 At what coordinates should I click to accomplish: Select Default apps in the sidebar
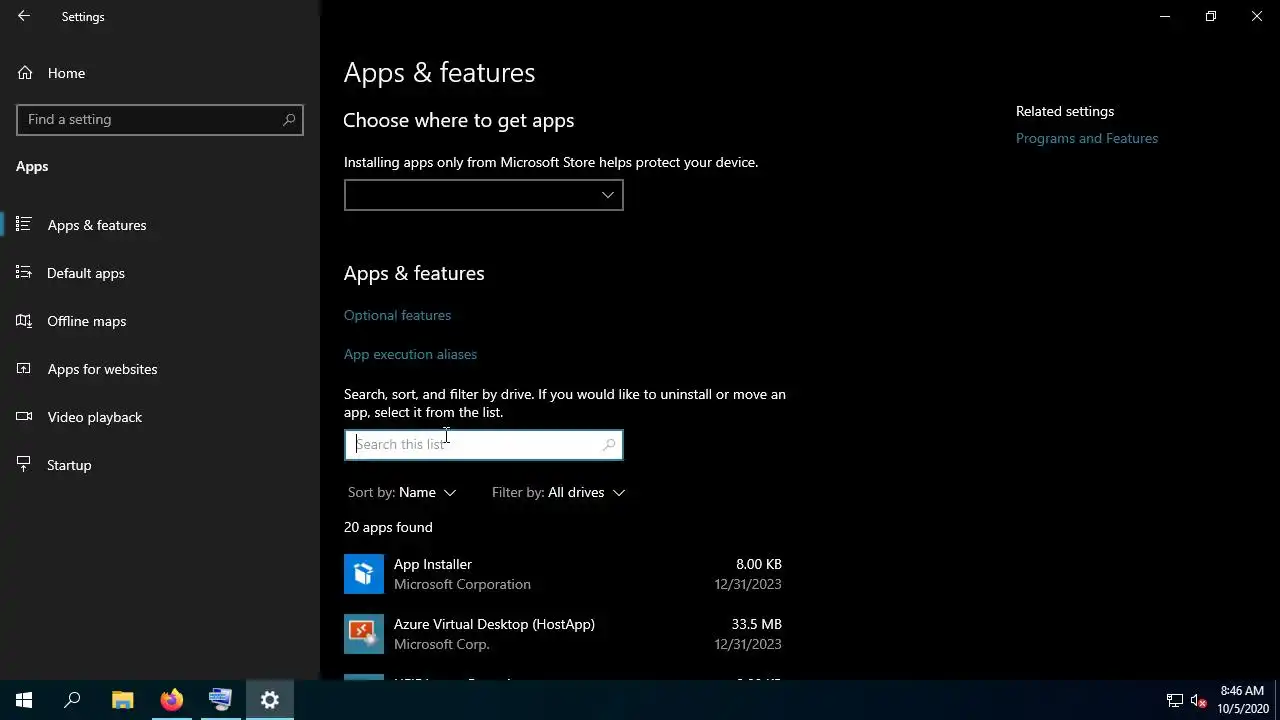86,273
